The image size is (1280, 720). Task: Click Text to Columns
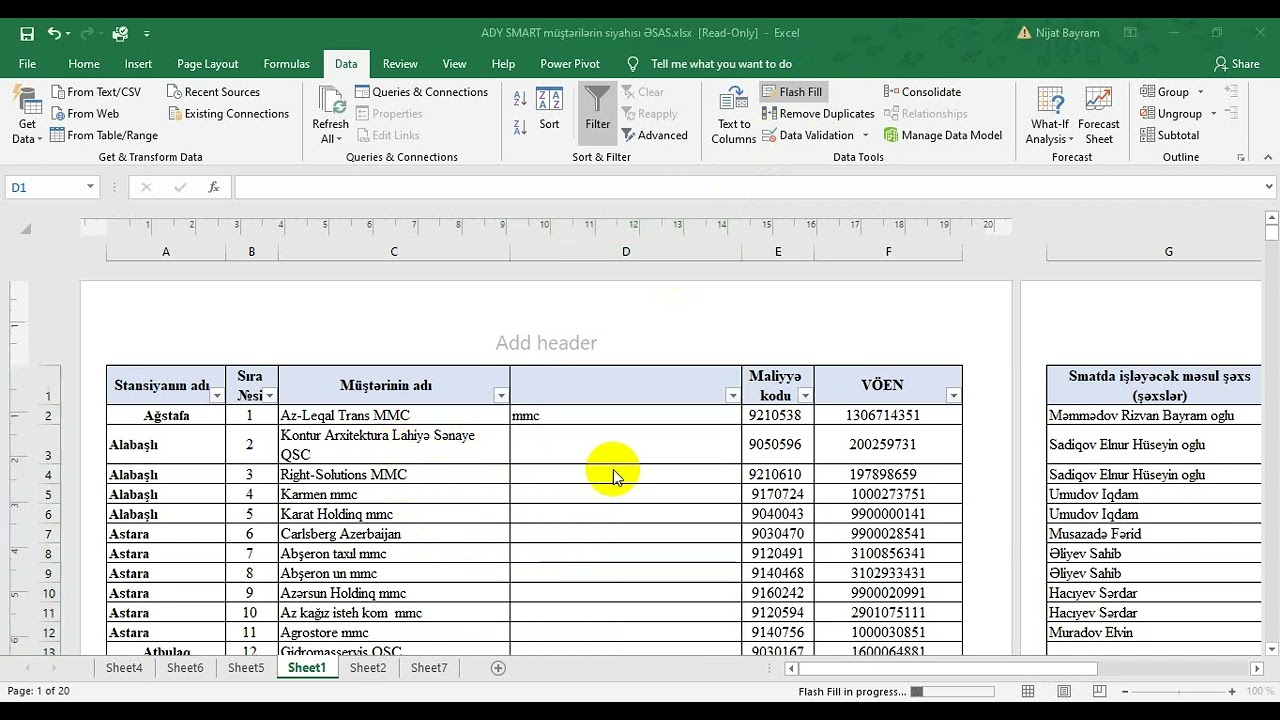pos(733,116)
